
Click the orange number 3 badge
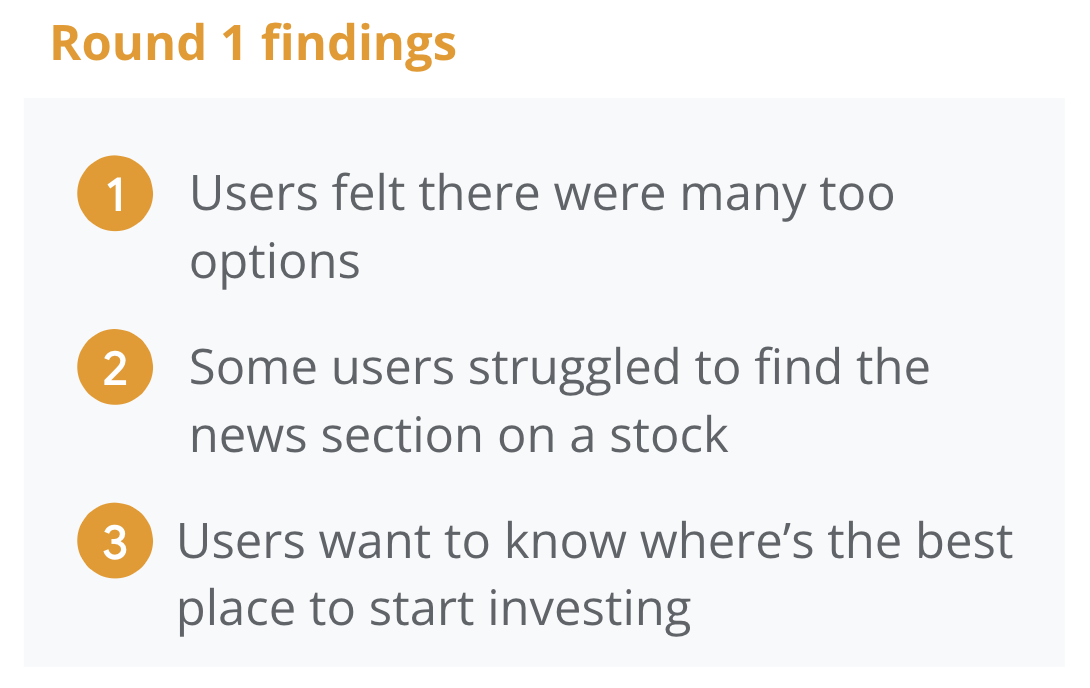tap(115, 541)
